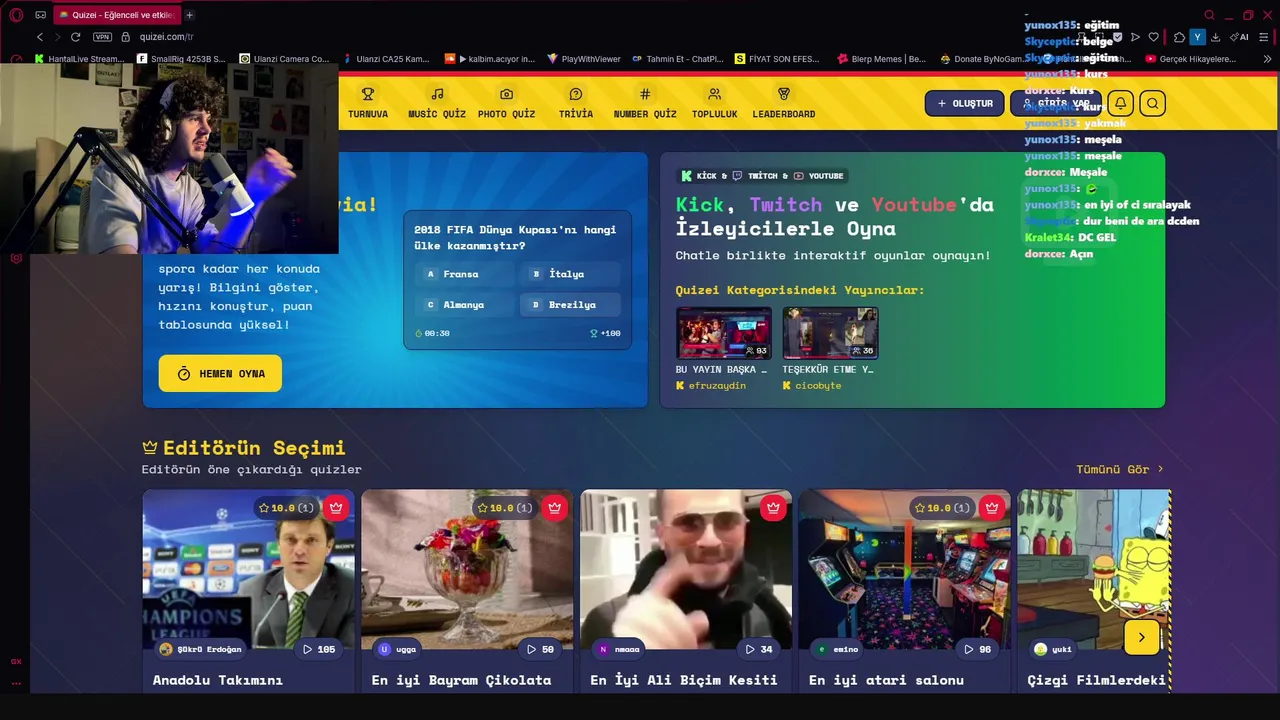Open the FİYAT SON EFES bookmark
This screenshot has width=1280, height=720.
[776, 59]
